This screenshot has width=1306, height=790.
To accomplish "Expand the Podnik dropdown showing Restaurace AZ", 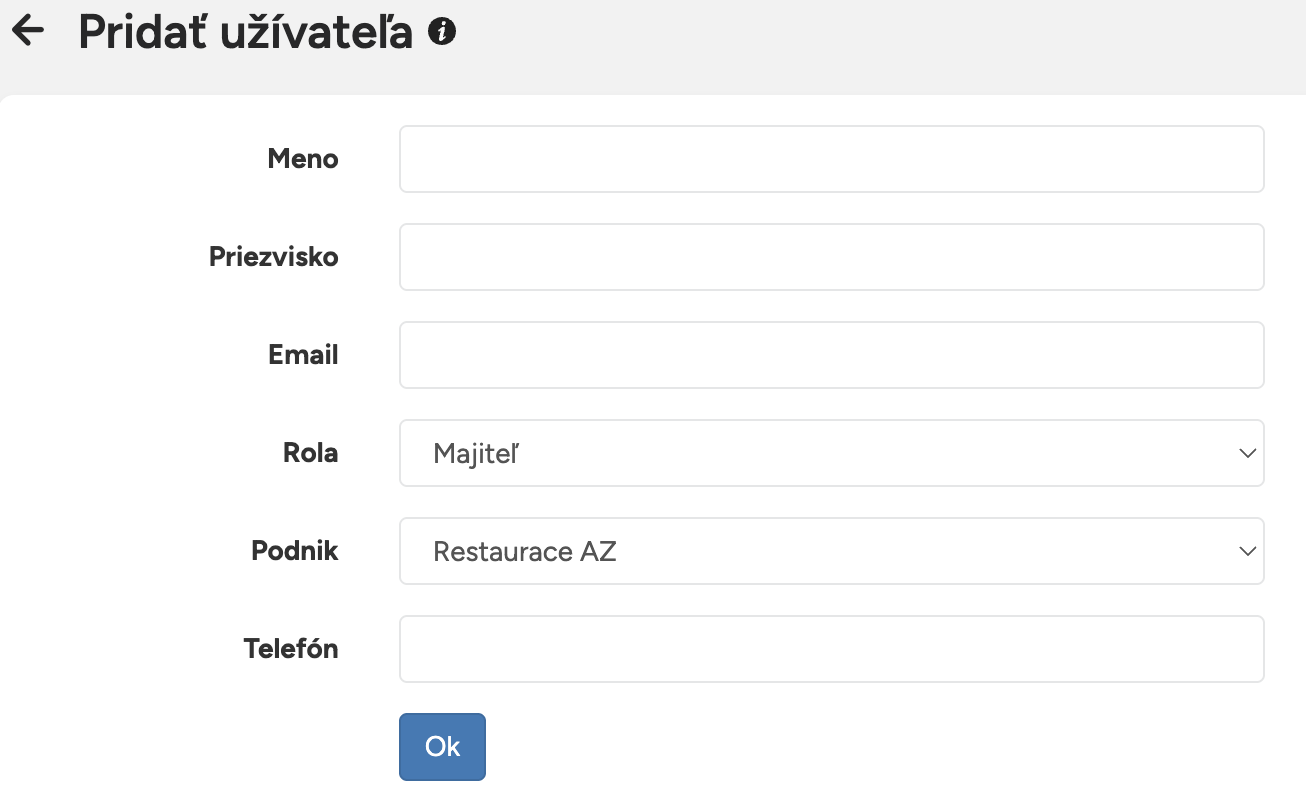I will point(832,551).
